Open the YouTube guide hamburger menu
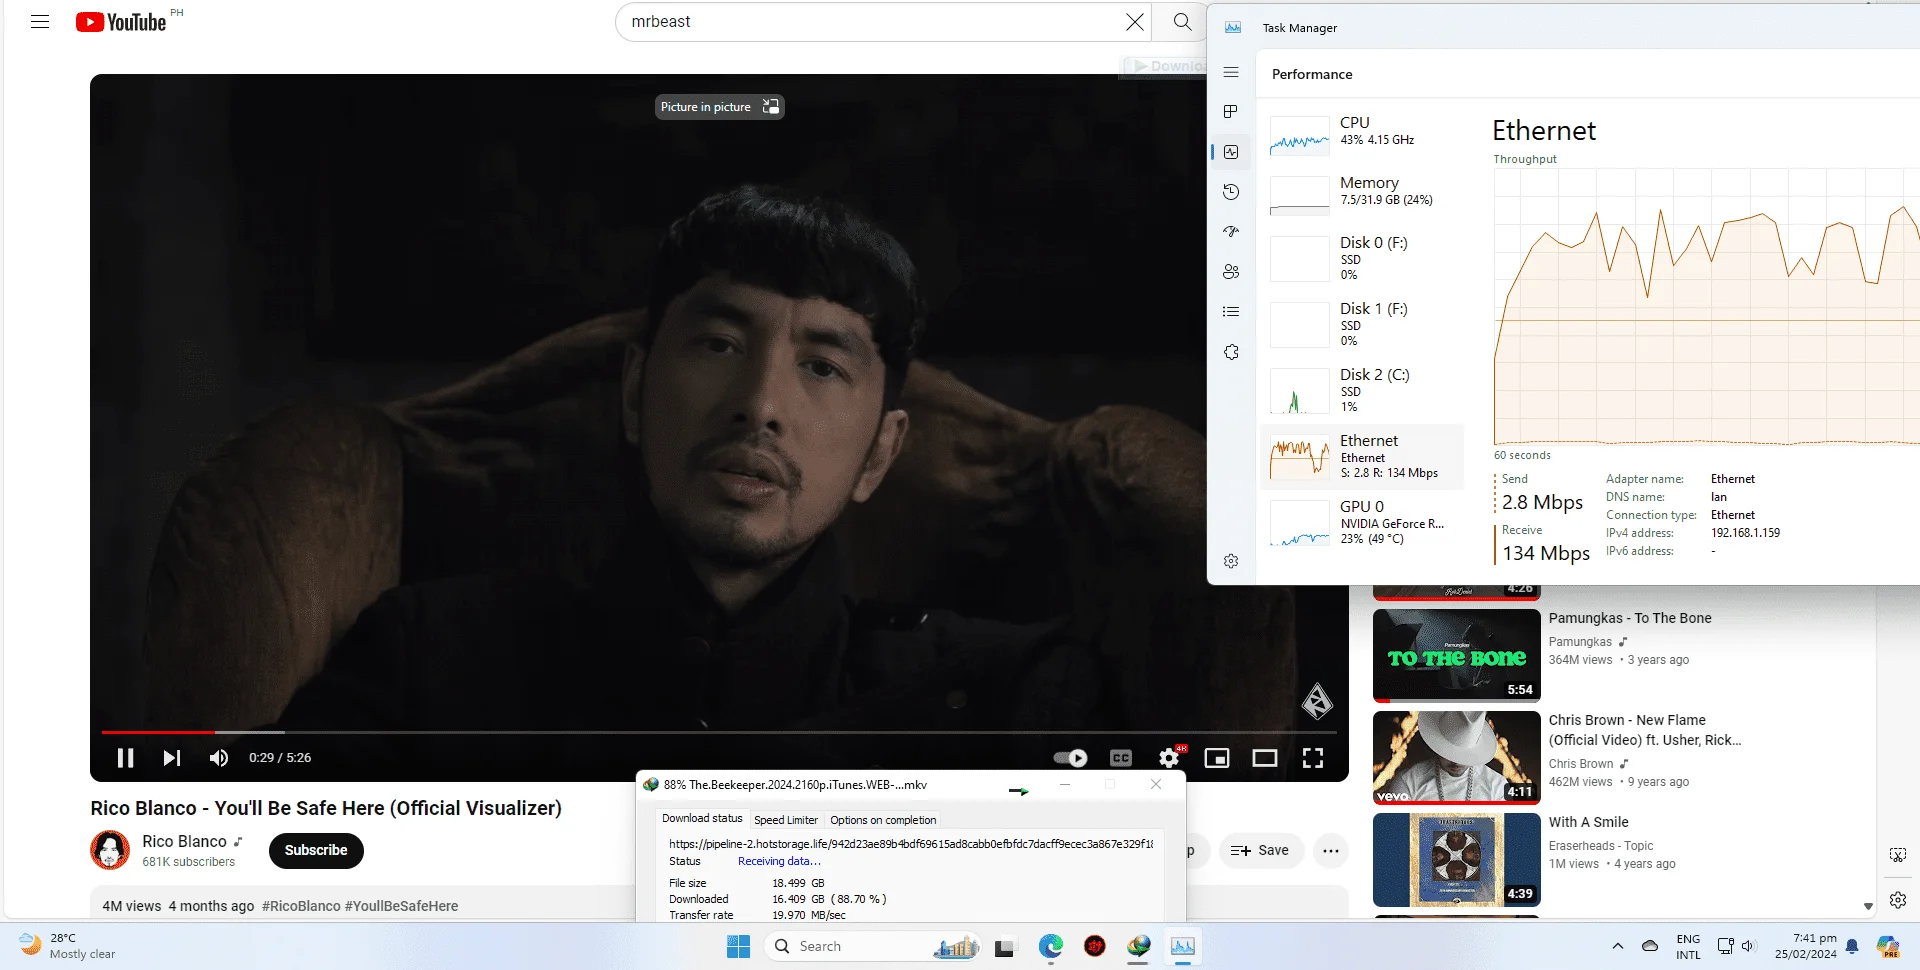The image size is (1920, 970). click(x=40, y=21)
